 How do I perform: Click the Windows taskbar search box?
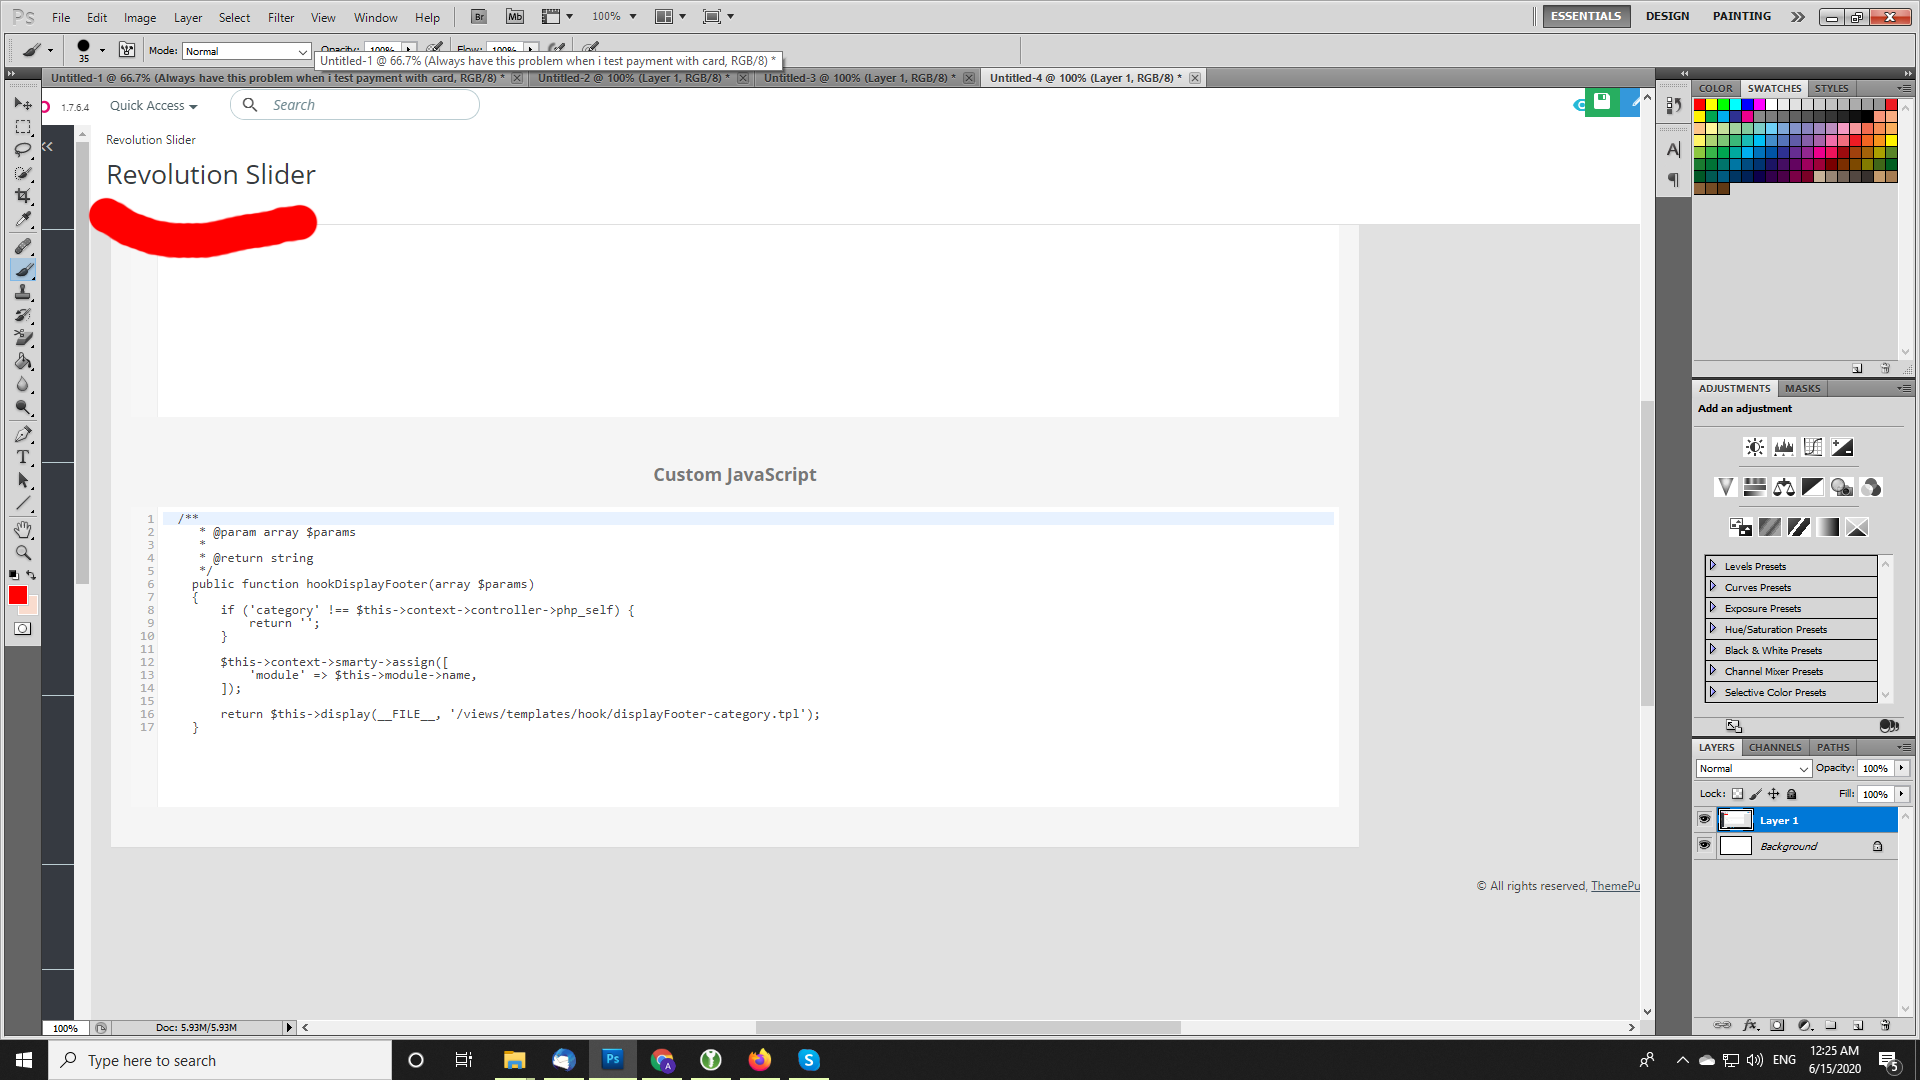coord(220,1060)
